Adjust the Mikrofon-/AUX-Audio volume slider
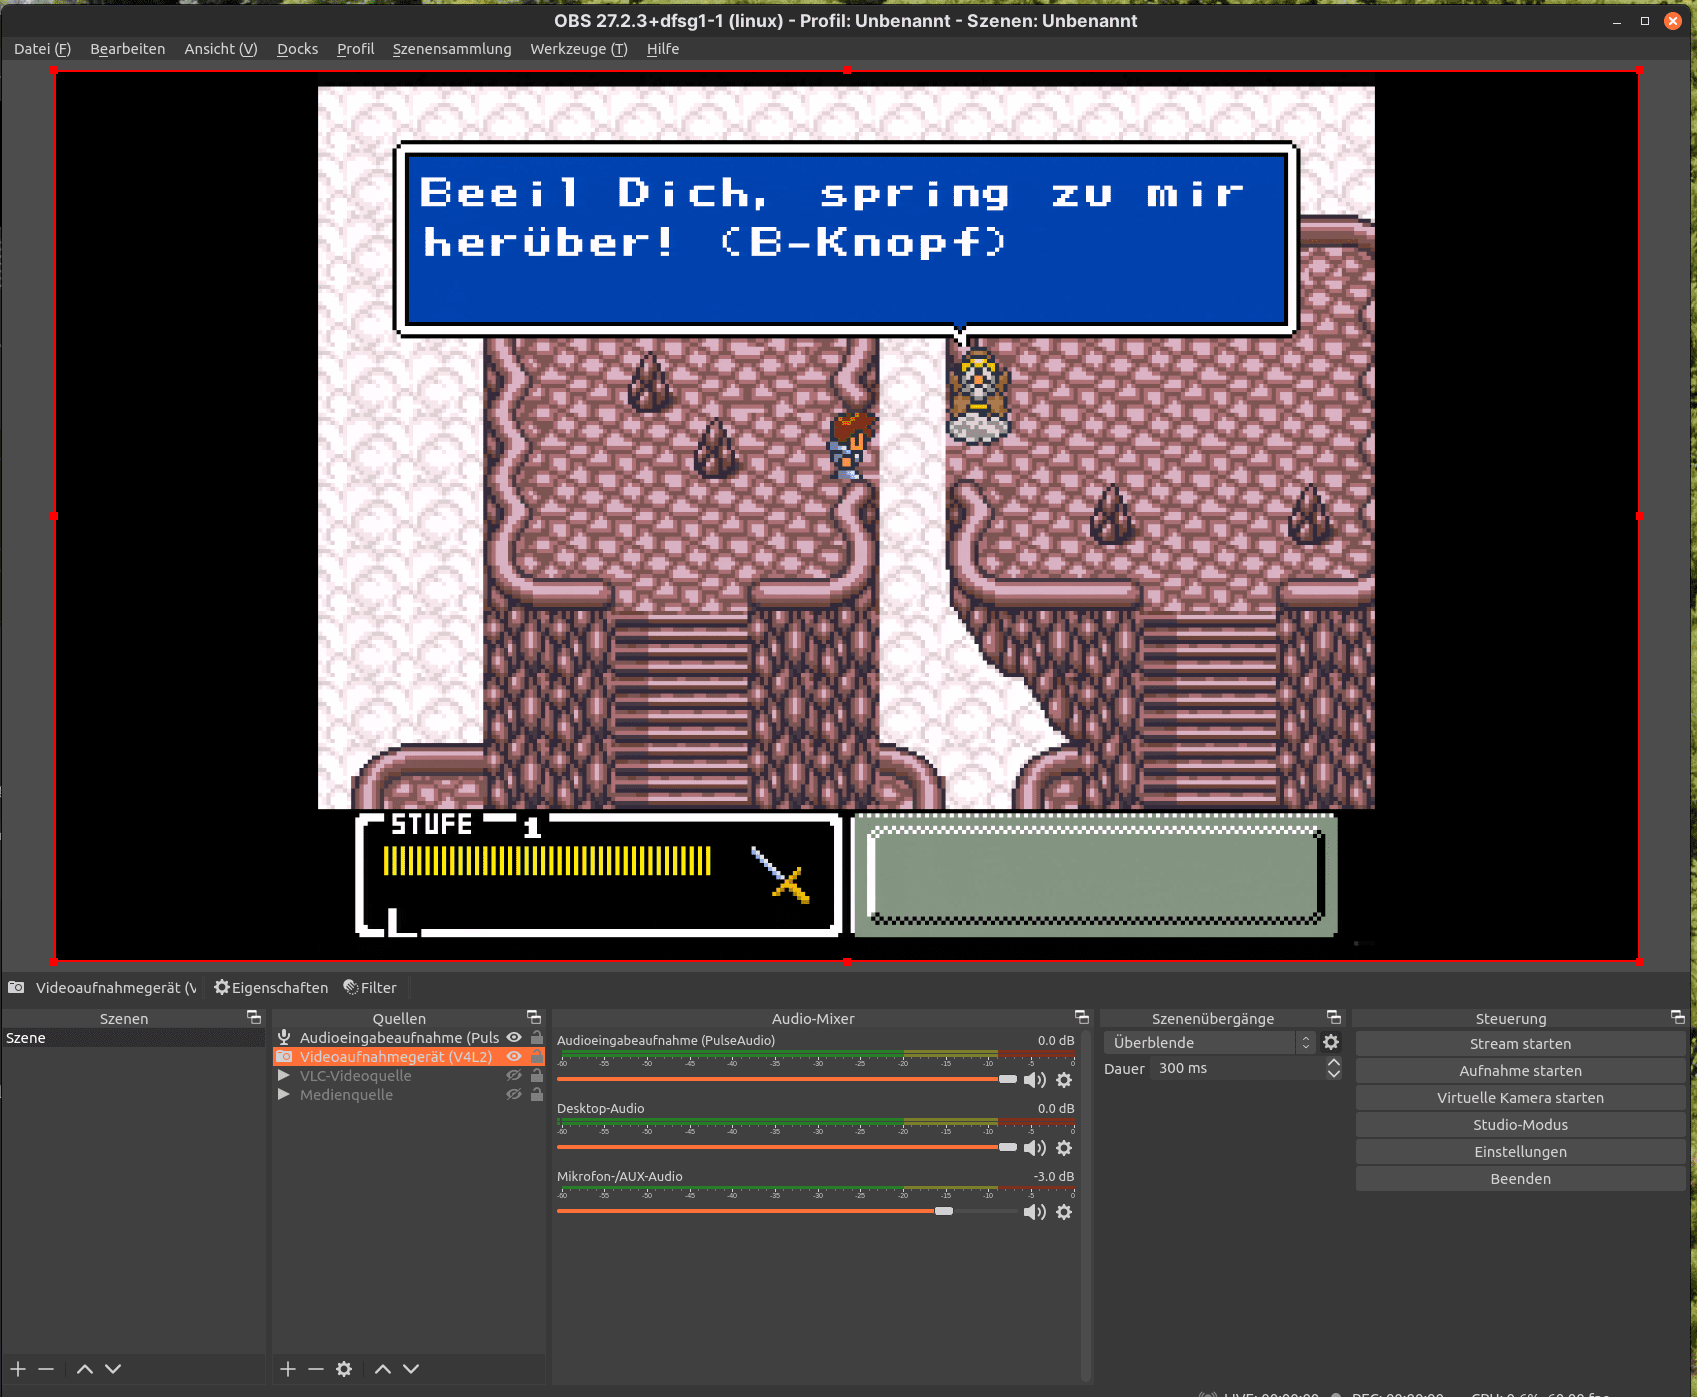1697x1397 pixels. click(787, 1211)
